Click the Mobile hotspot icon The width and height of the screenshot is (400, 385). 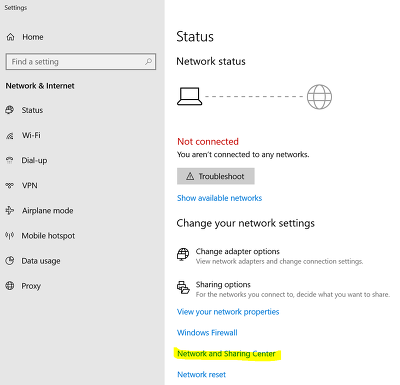click(x=10, y=236)
